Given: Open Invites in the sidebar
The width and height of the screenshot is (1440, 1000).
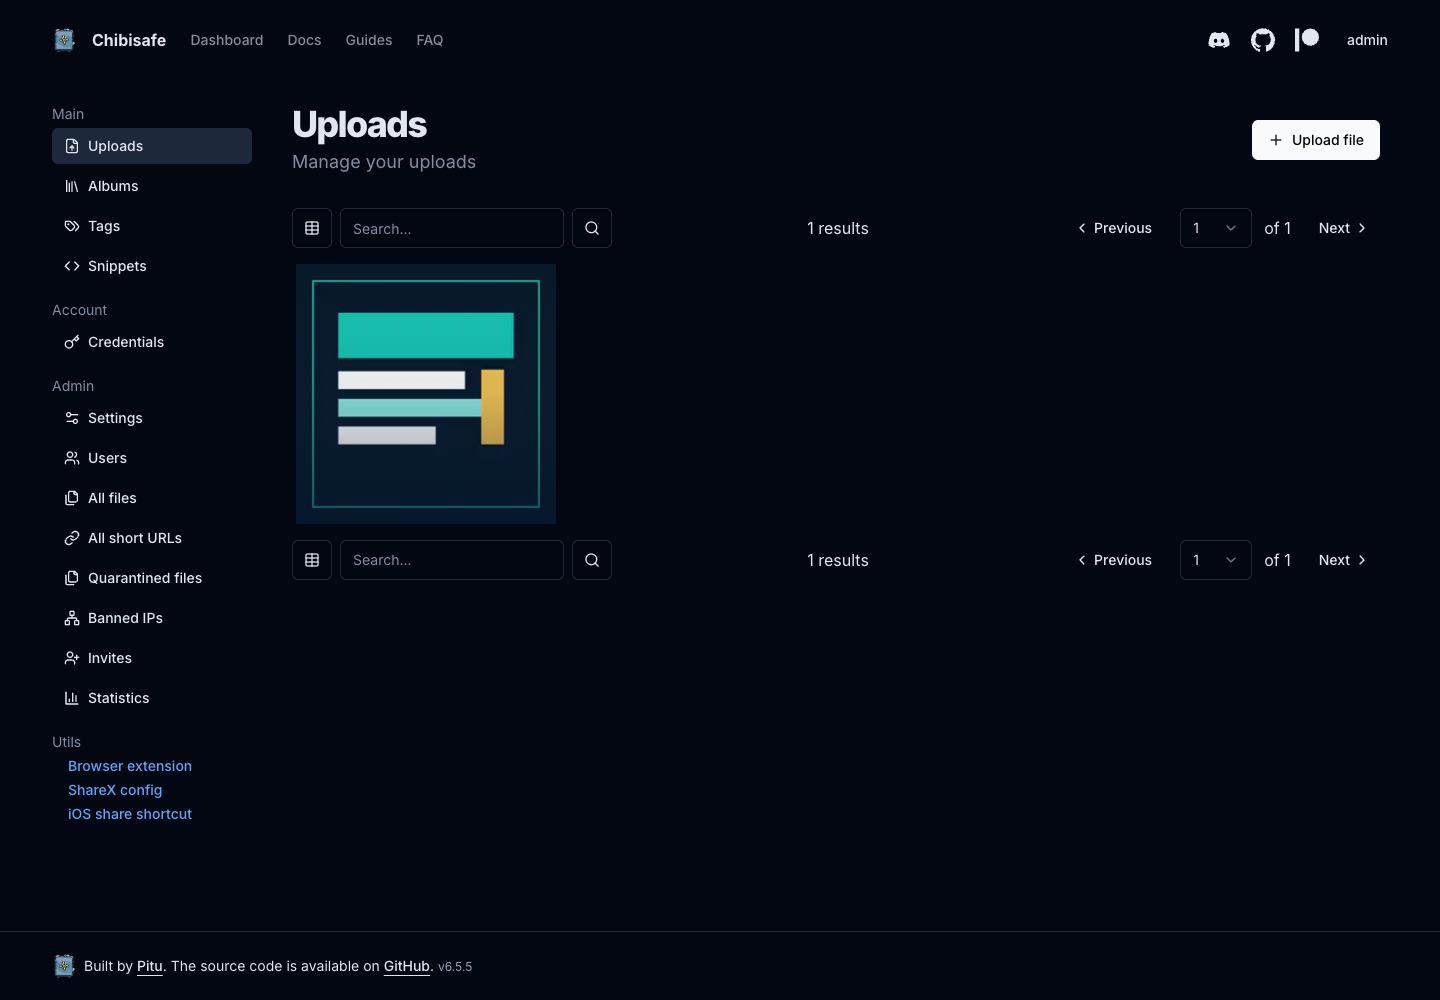Looking at the screenshot, I should pos(152,658).
